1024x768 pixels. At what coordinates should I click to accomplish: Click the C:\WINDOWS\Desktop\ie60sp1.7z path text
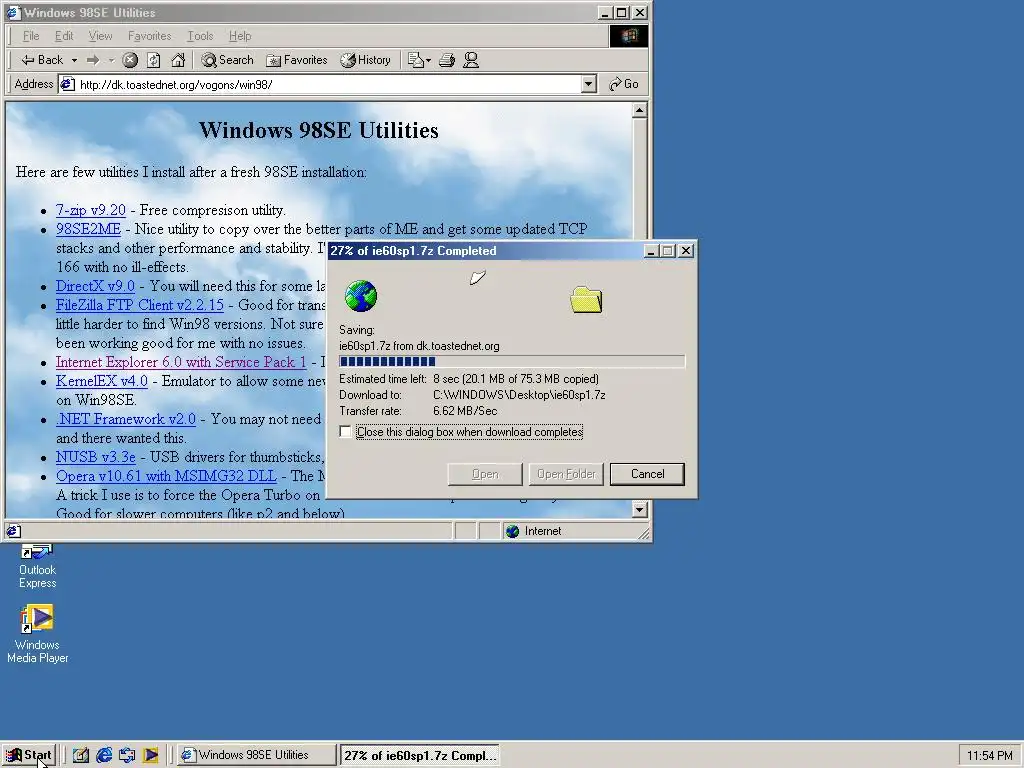(519, 395)
